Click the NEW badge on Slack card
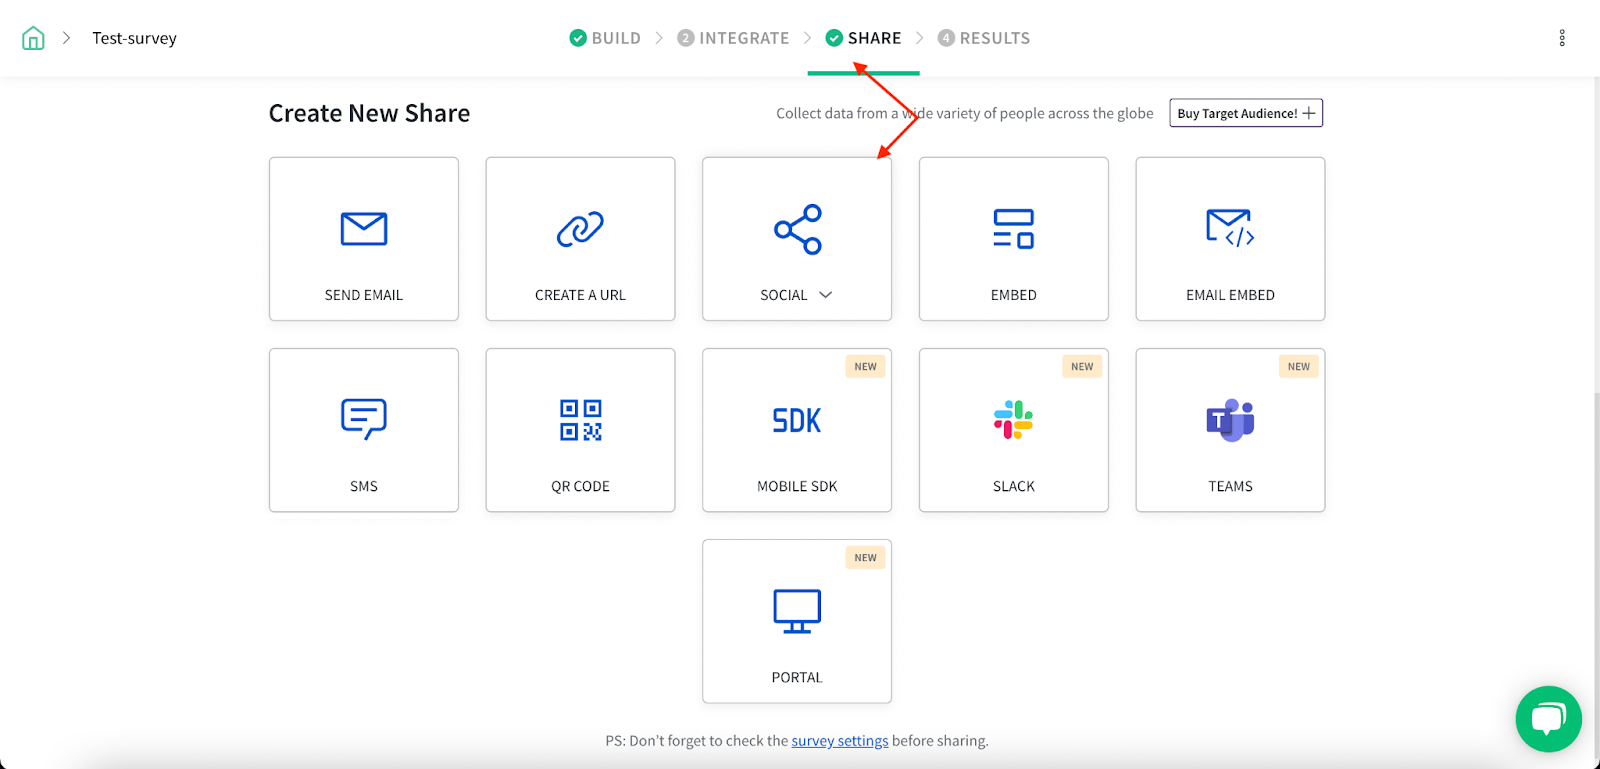Screen dimensions: 1600x769 pos(1082,367)
